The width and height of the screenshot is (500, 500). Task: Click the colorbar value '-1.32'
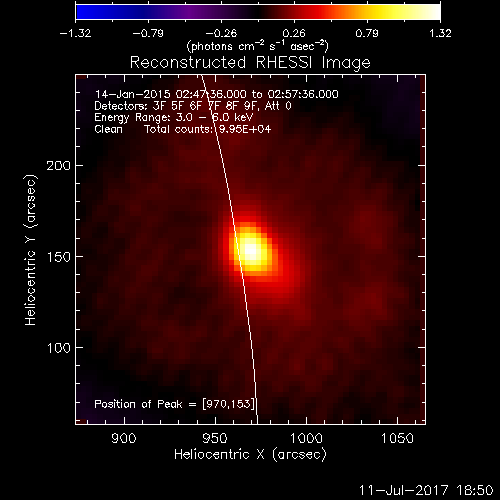point(75,33)
